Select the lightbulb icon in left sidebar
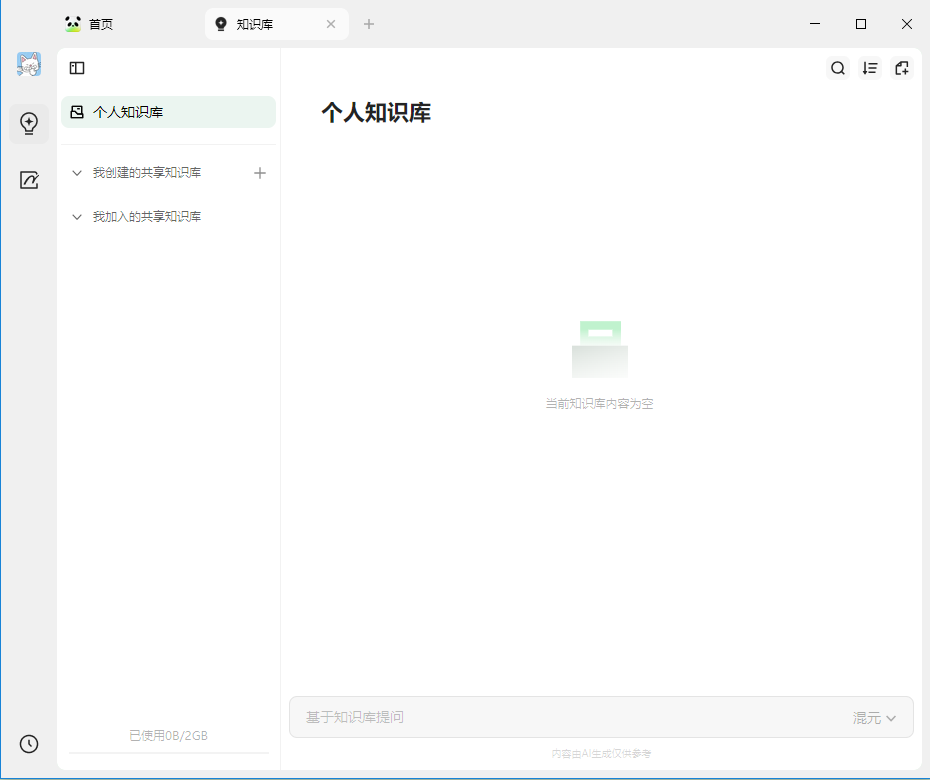This screenshot has height=780, width=930. coord(28,124)
